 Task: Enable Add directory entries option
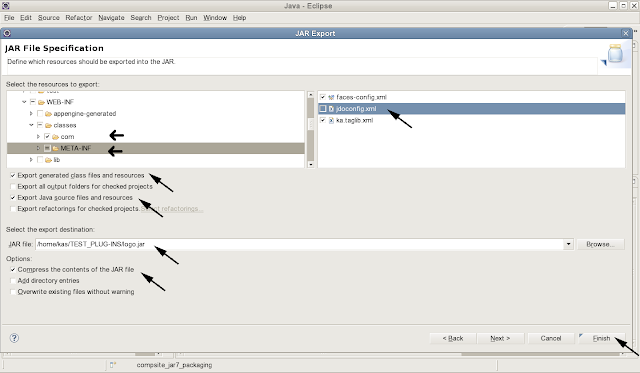[x=13, y=281]
